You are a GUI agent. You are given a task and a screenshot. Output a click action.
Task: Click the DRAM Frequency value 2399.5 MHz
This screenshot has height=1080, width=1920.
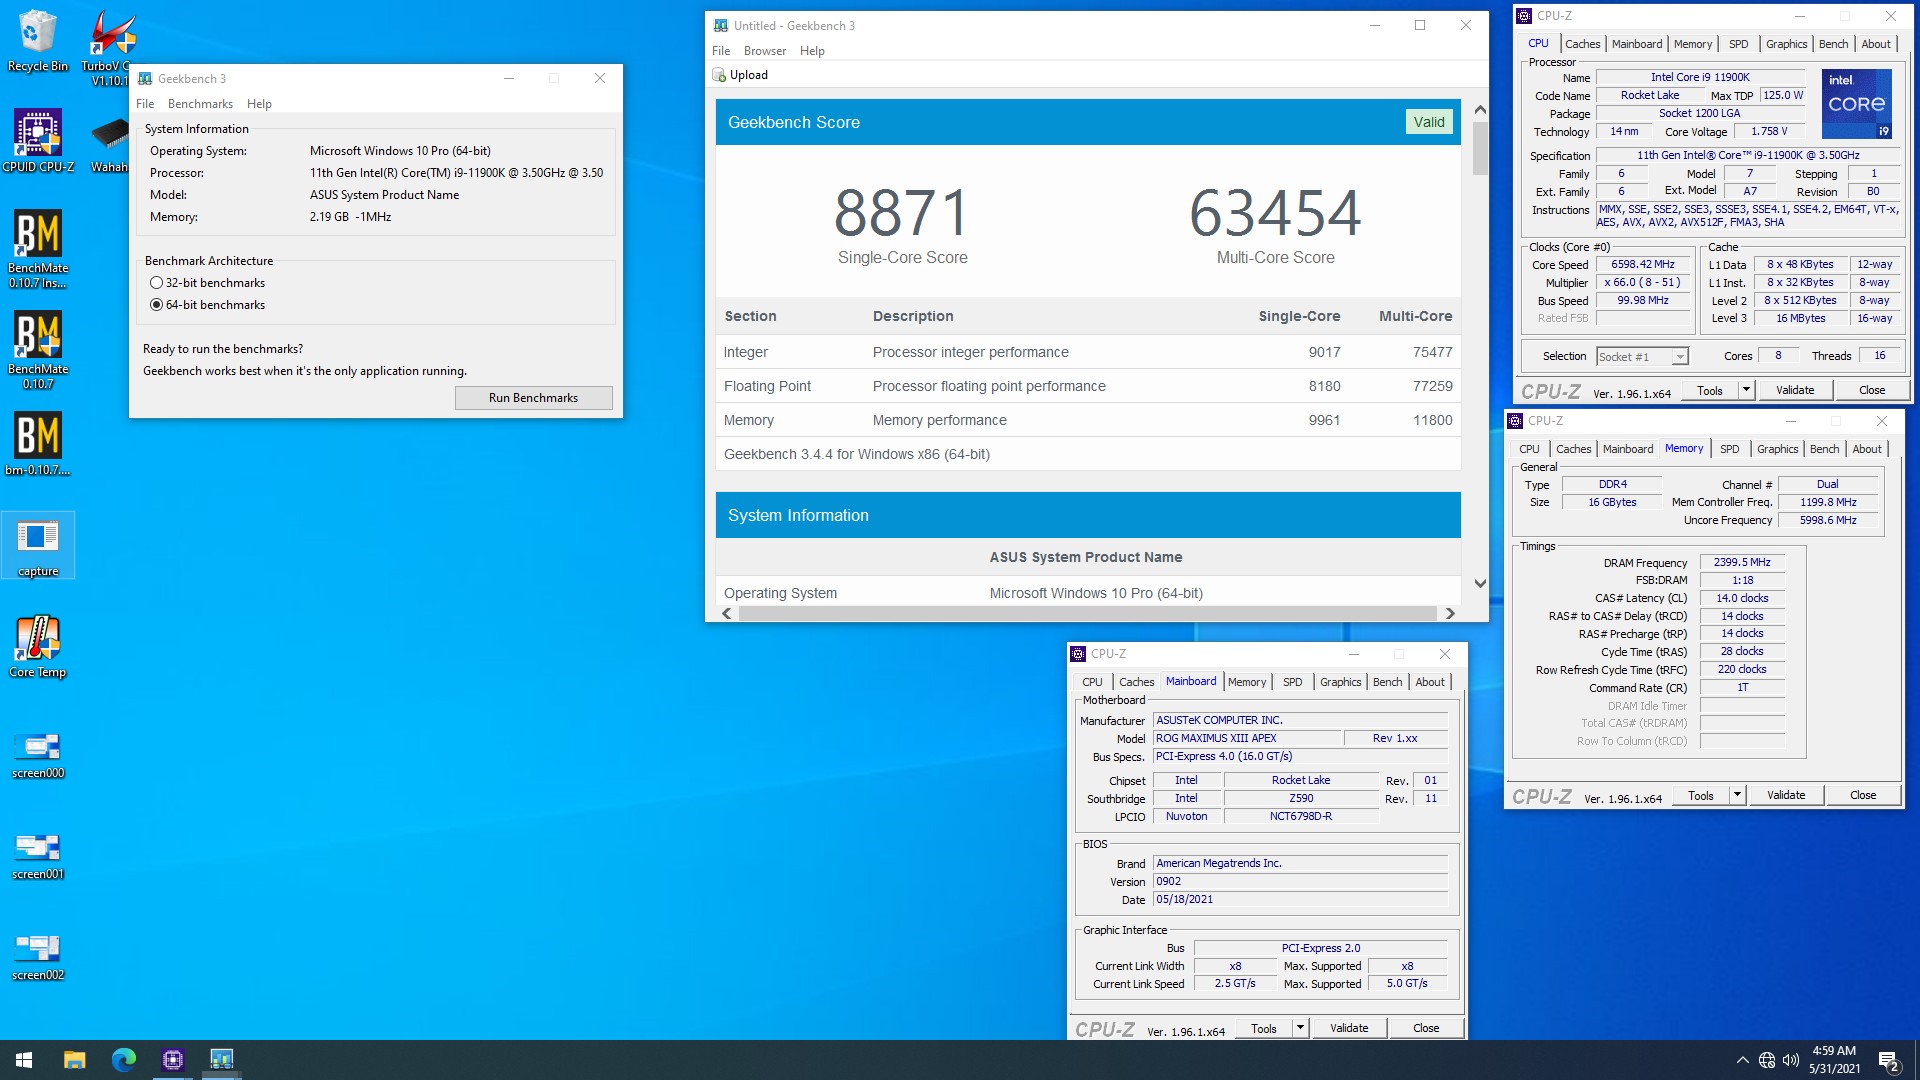pyautogui.click(x=1742, y=563)
